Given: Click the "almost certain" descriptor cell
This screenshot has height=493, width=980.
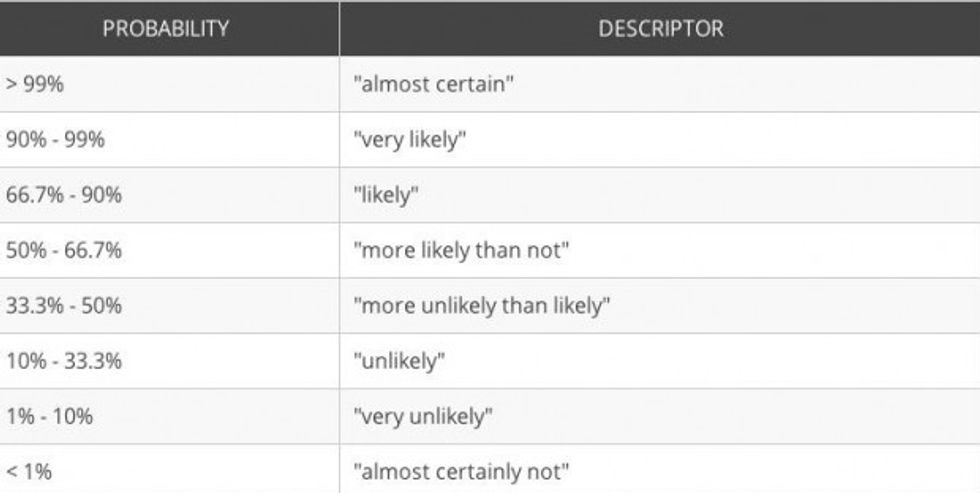Looking at the screenshot, I should pyautogui.click(x=433, y=85).
